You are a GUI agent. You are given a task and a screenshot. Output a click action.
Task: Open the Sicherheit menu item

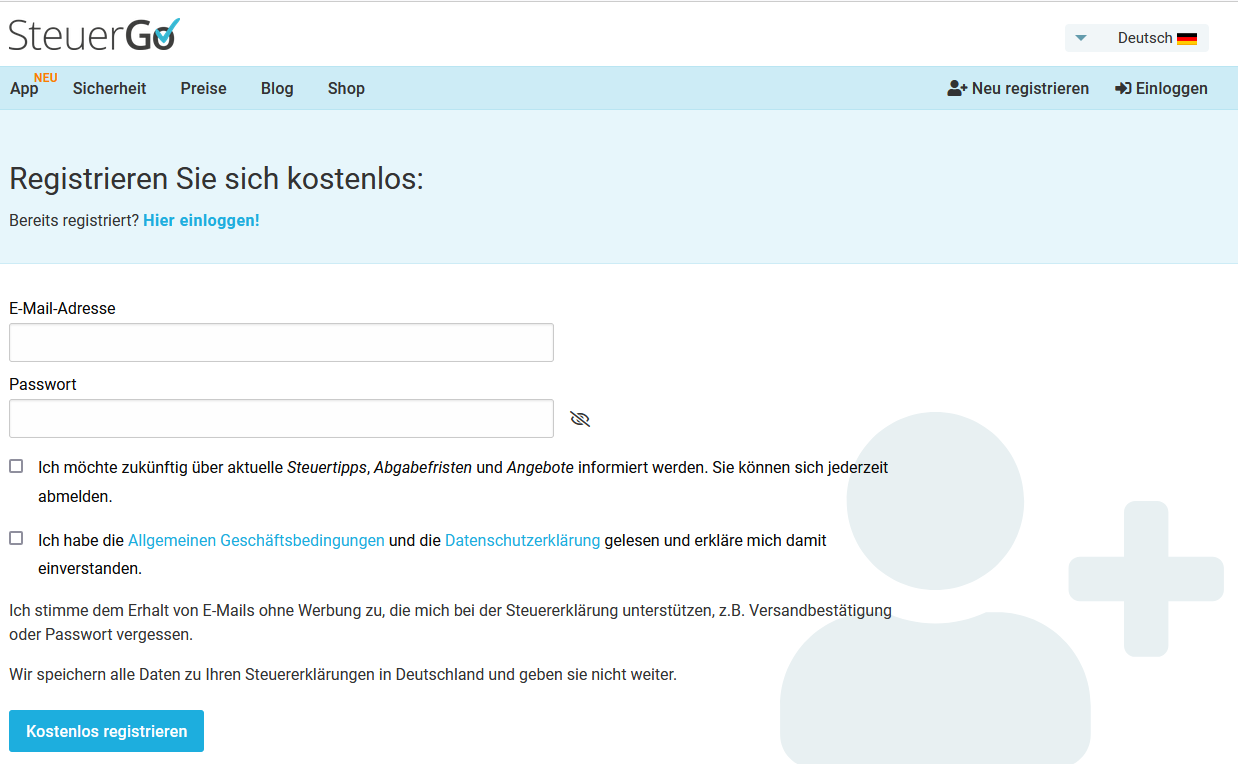[x=109, y=88]
